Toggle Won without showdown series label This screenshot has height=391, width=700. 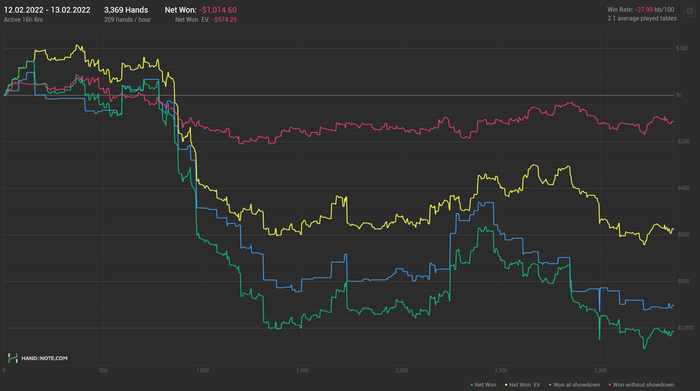coord(643,385)
